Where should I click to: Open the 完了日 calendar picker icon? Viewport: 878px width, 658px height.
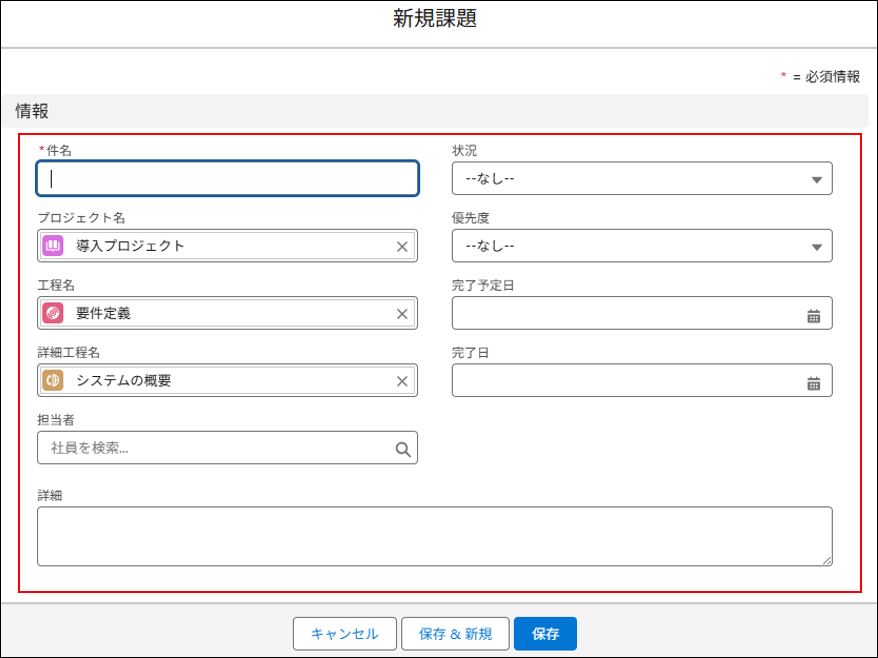813,382
